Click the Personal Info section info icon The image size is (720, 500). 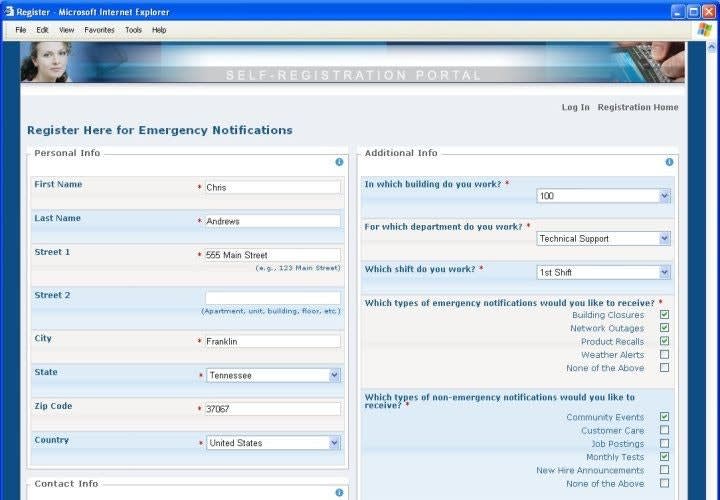(x=339, y=161)
